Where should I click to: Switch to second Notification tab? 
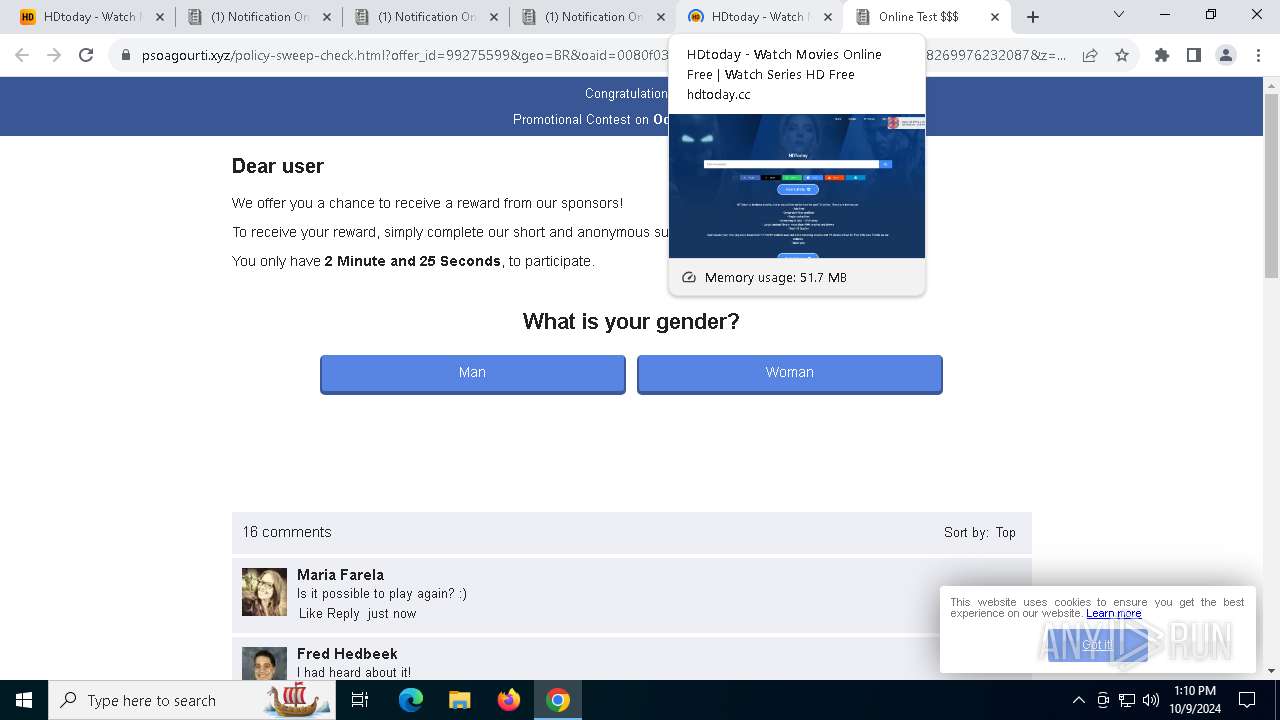(x=258, y=17)
